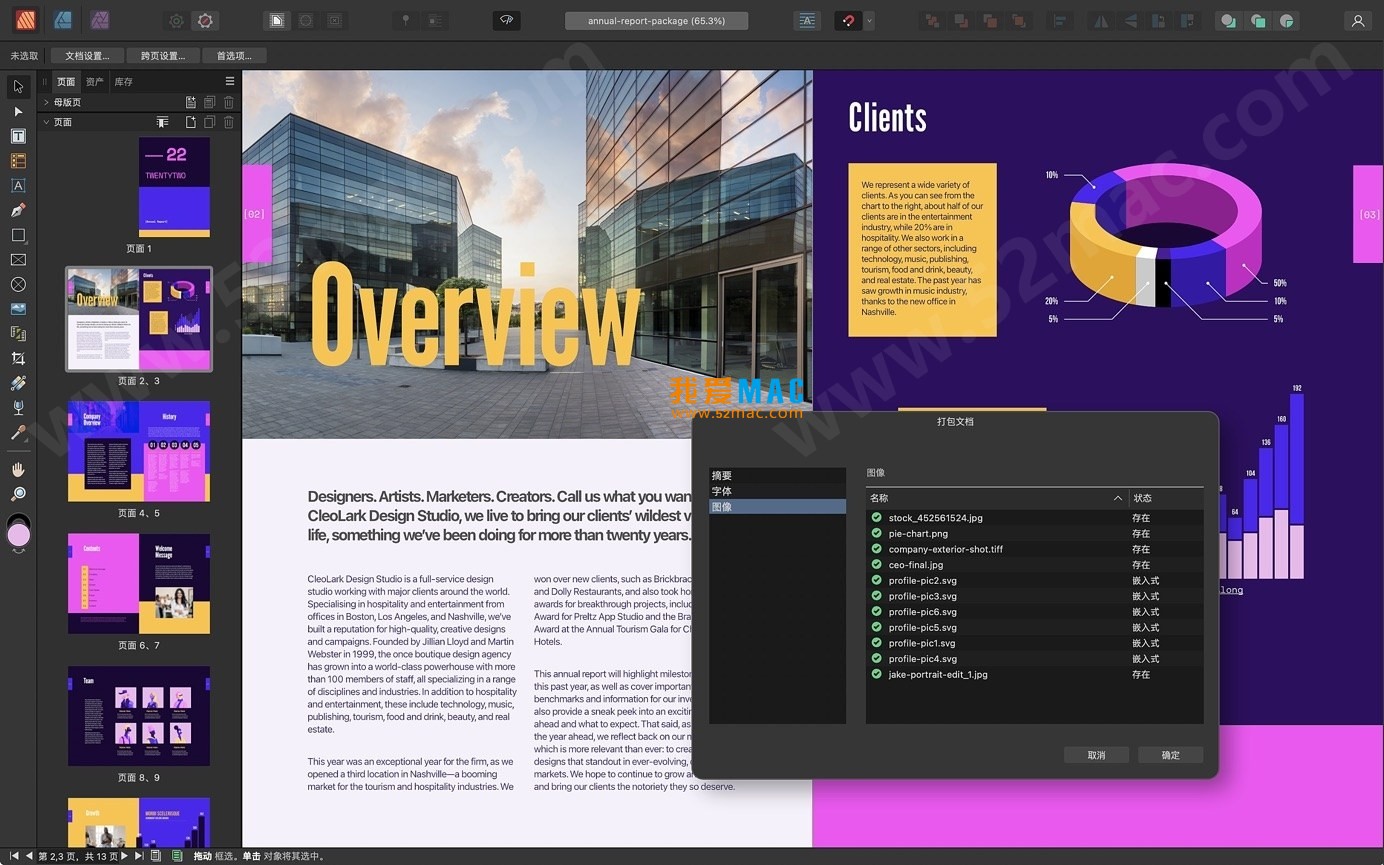Toggle the baseline grid button
Viewport: 1384px width, 865px height.
click(x=806, y=20)
